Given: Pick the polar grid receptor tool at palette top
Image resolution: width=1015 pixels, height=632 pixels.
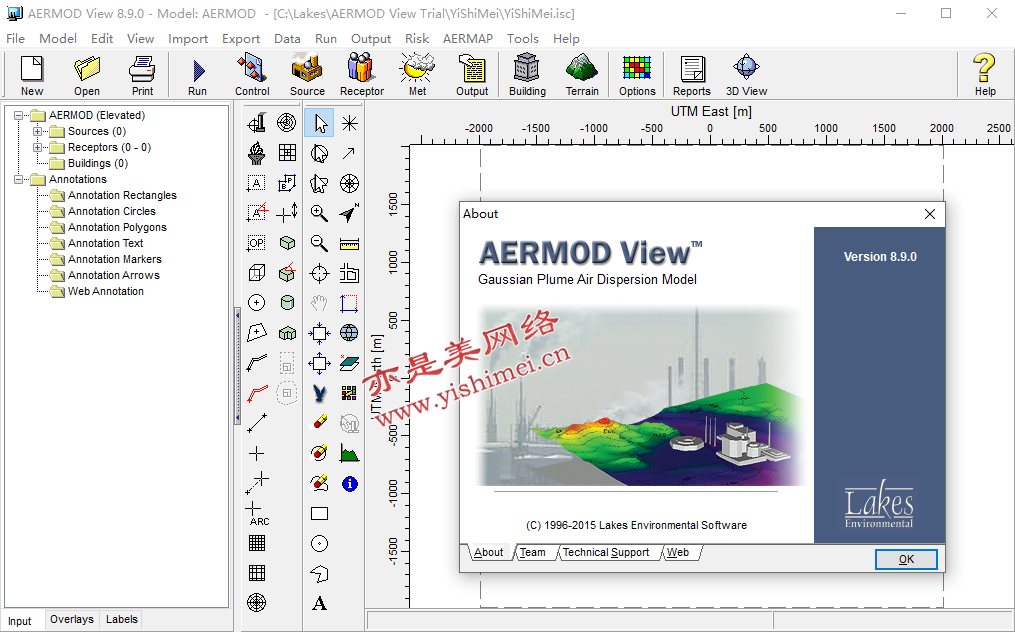Looking at the screenshot, I should pos(287,122).
